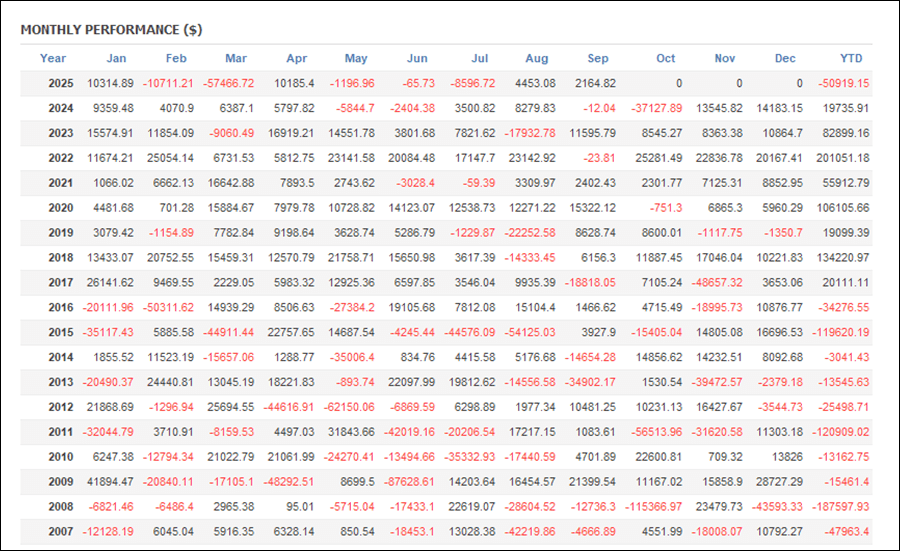Viewport: 900px width, 551px height.
Task: Select the Mar column header
Action: click(x=236, y=58)
